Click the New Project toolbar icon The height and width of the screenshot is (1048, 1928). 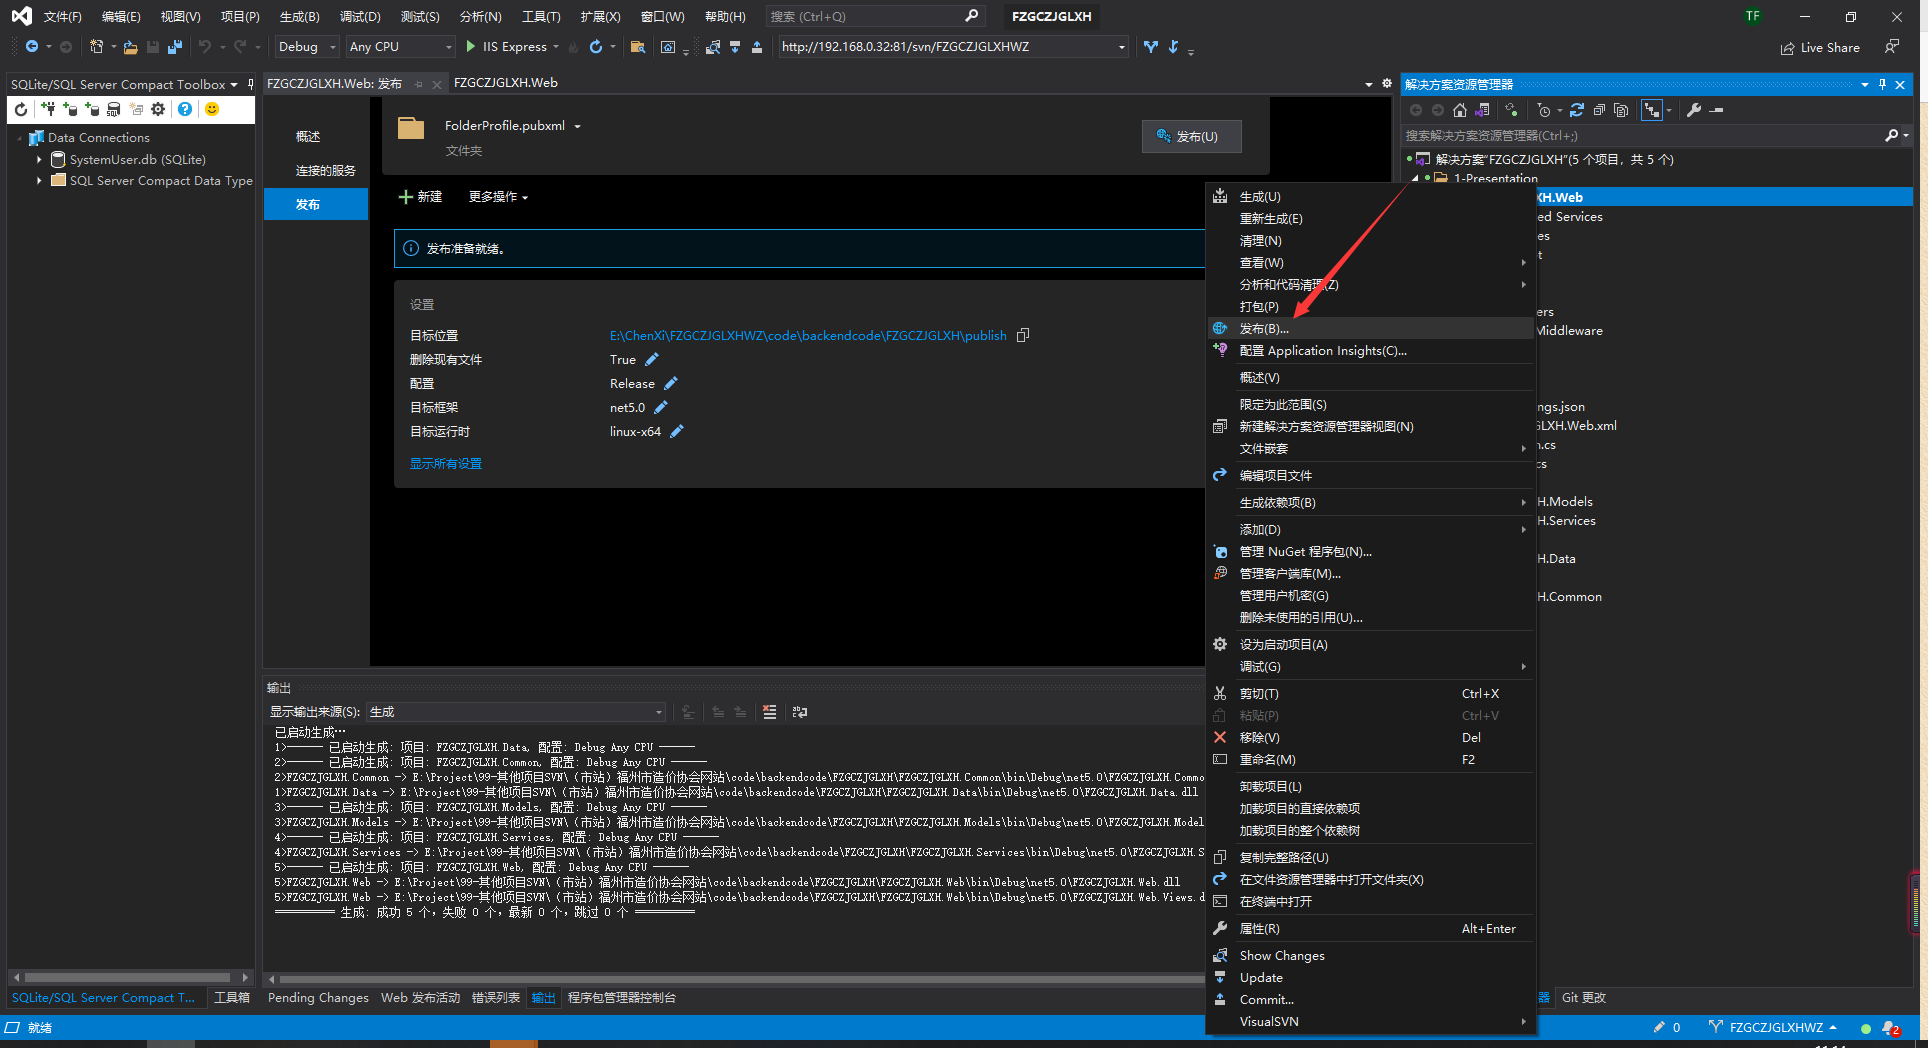pos(96,47)
